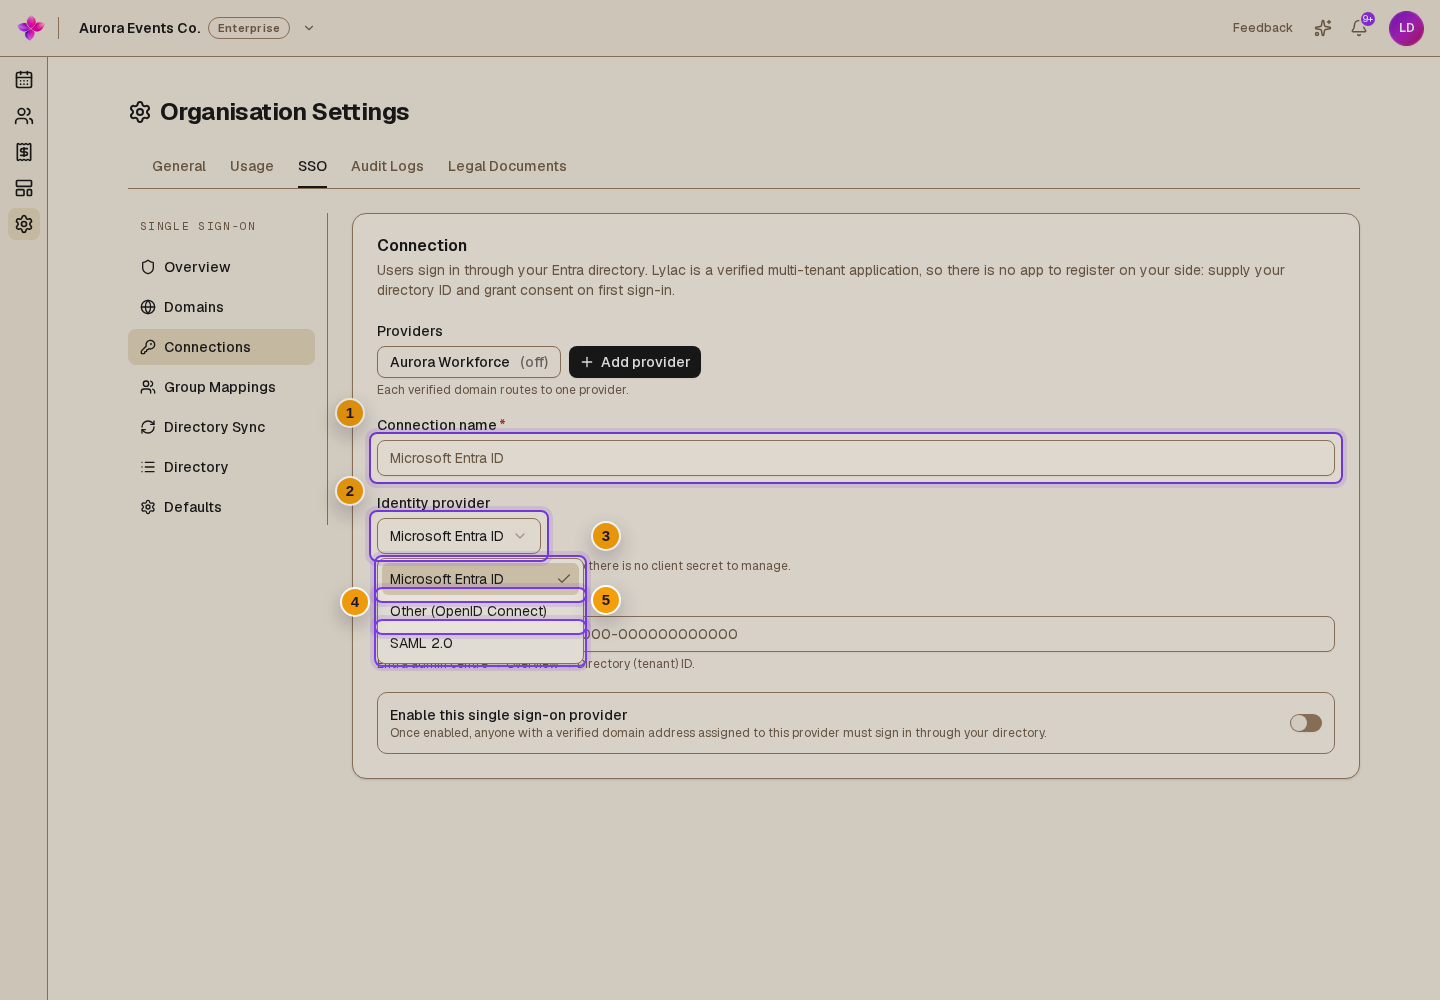
Task: Open the billing receipt icon in the left rail
Action: [x=24, y=152]
